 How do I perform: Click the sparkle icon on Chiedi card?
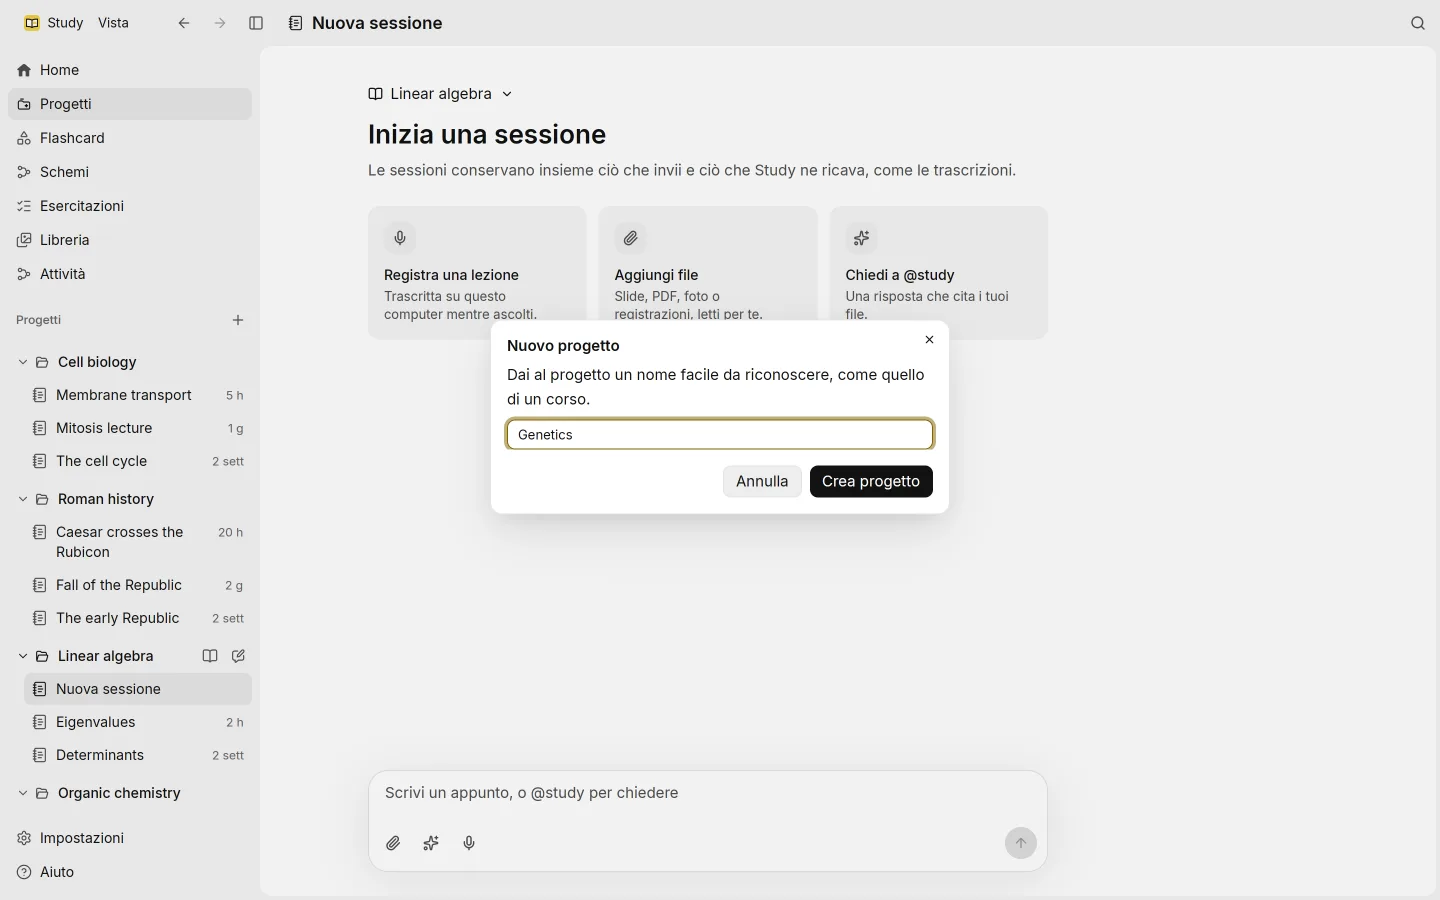(x=861, y=238)
